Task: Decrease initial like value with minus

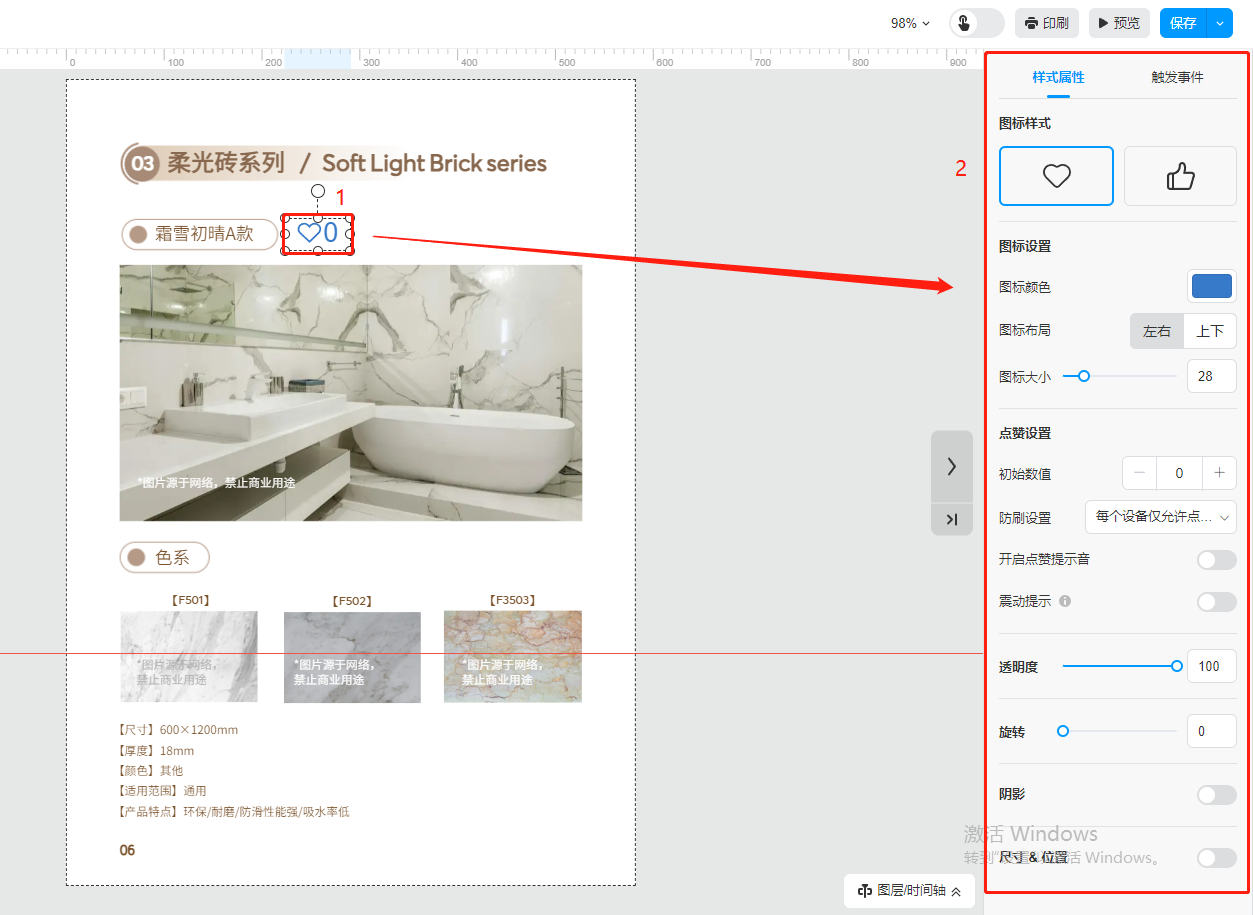Action: click(x=1139, y=473)
